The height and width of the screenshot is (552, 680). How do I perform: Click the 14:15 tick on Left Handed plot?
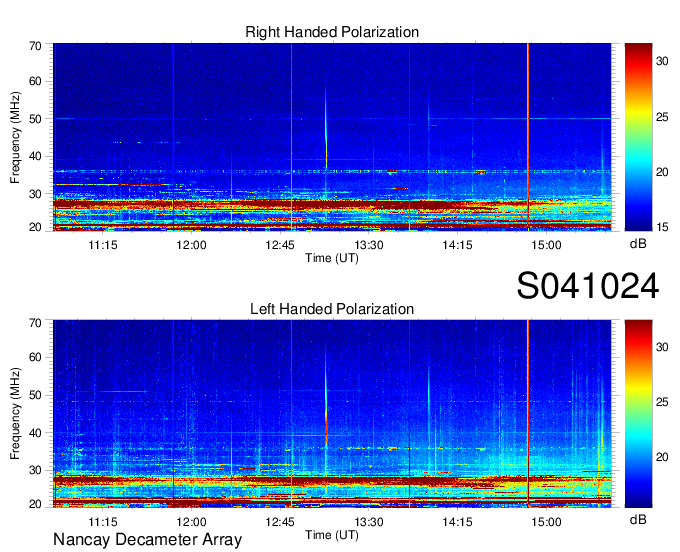(457, 522)
